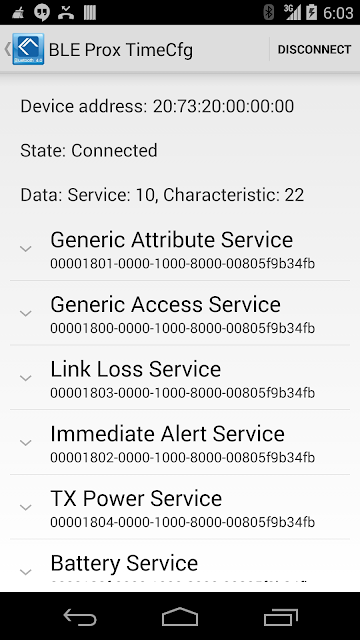Disconnect from the BLE device
The width and height of the screenshot is (360, 640).
coord(314,49)
